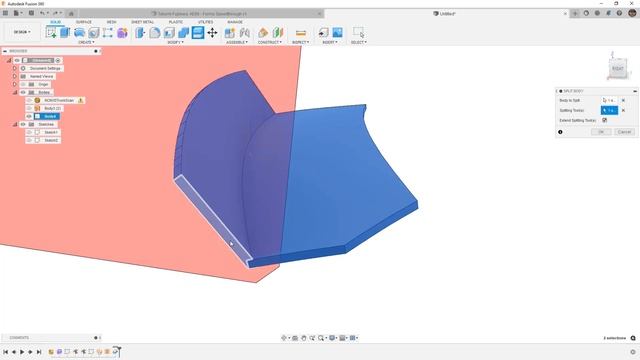Open the Inspect menu dropdown
The image size is (640, 360).
(301, 42)
